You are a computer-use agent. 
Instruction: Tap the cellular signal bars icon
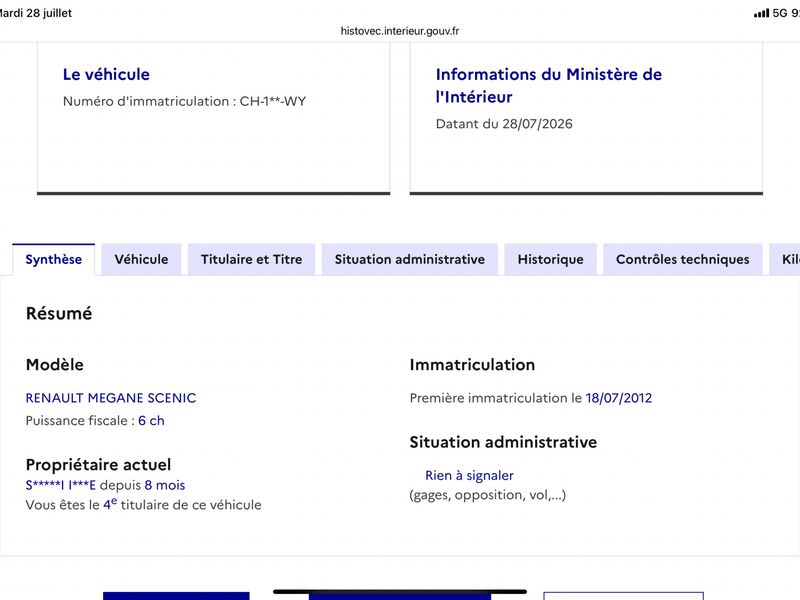(761, 13)
